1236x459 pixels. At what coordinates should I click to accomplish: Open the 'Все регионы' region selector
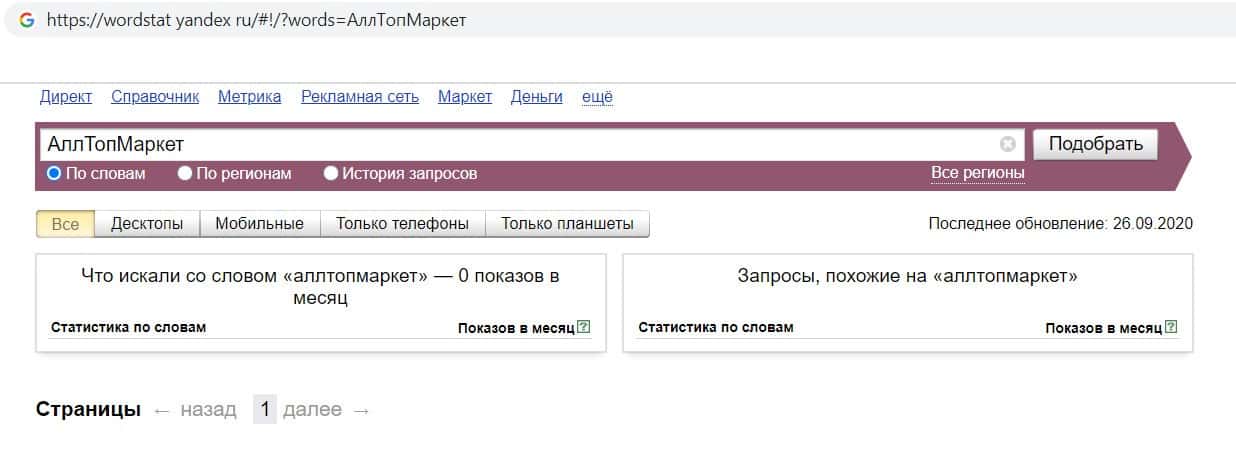(x=978, y=173)
